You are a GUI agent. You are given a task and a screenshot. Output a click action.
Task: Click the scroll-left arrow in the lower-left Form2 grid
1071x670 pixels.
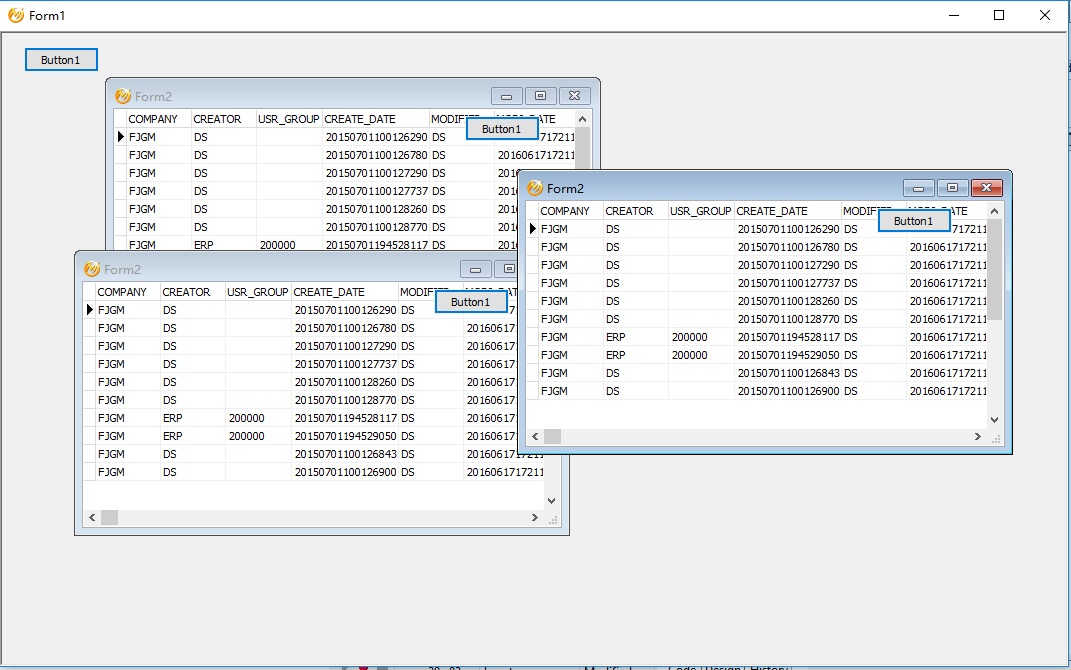pos(92,518)
